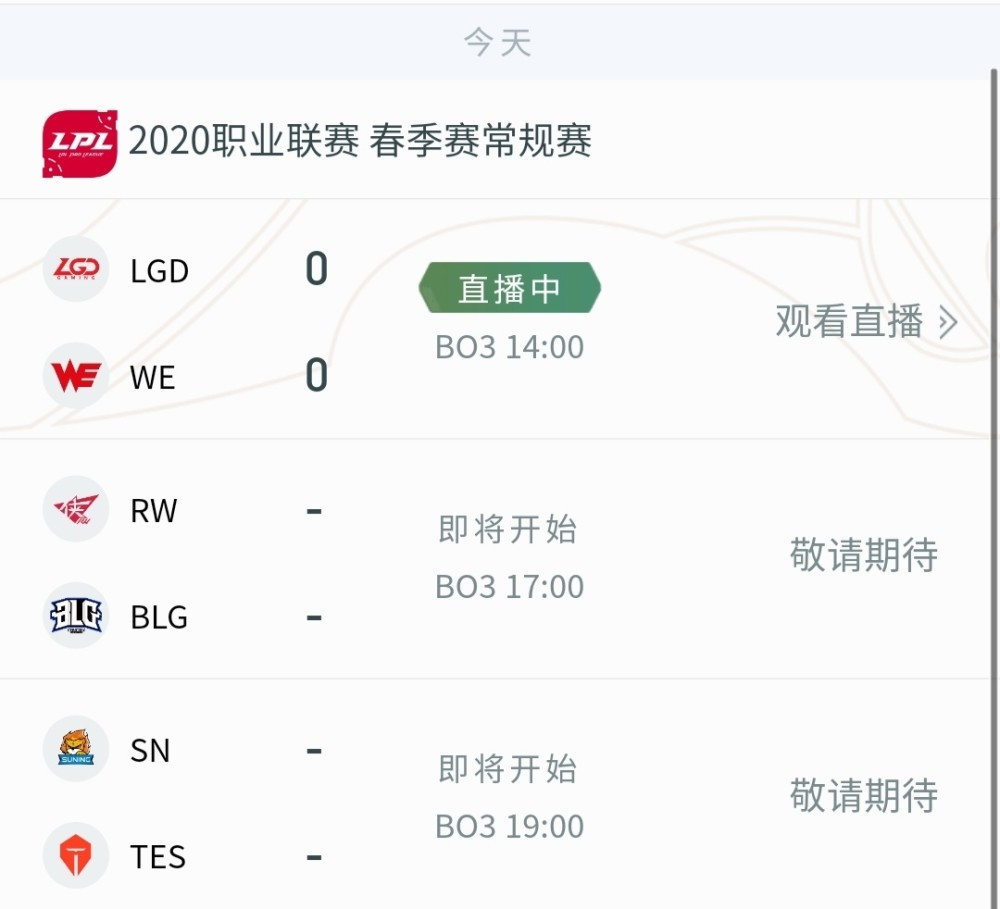Open the LGD team logo
This screenshot has width=1000, height=909.
pyautogui.click(x=76, y=269)
